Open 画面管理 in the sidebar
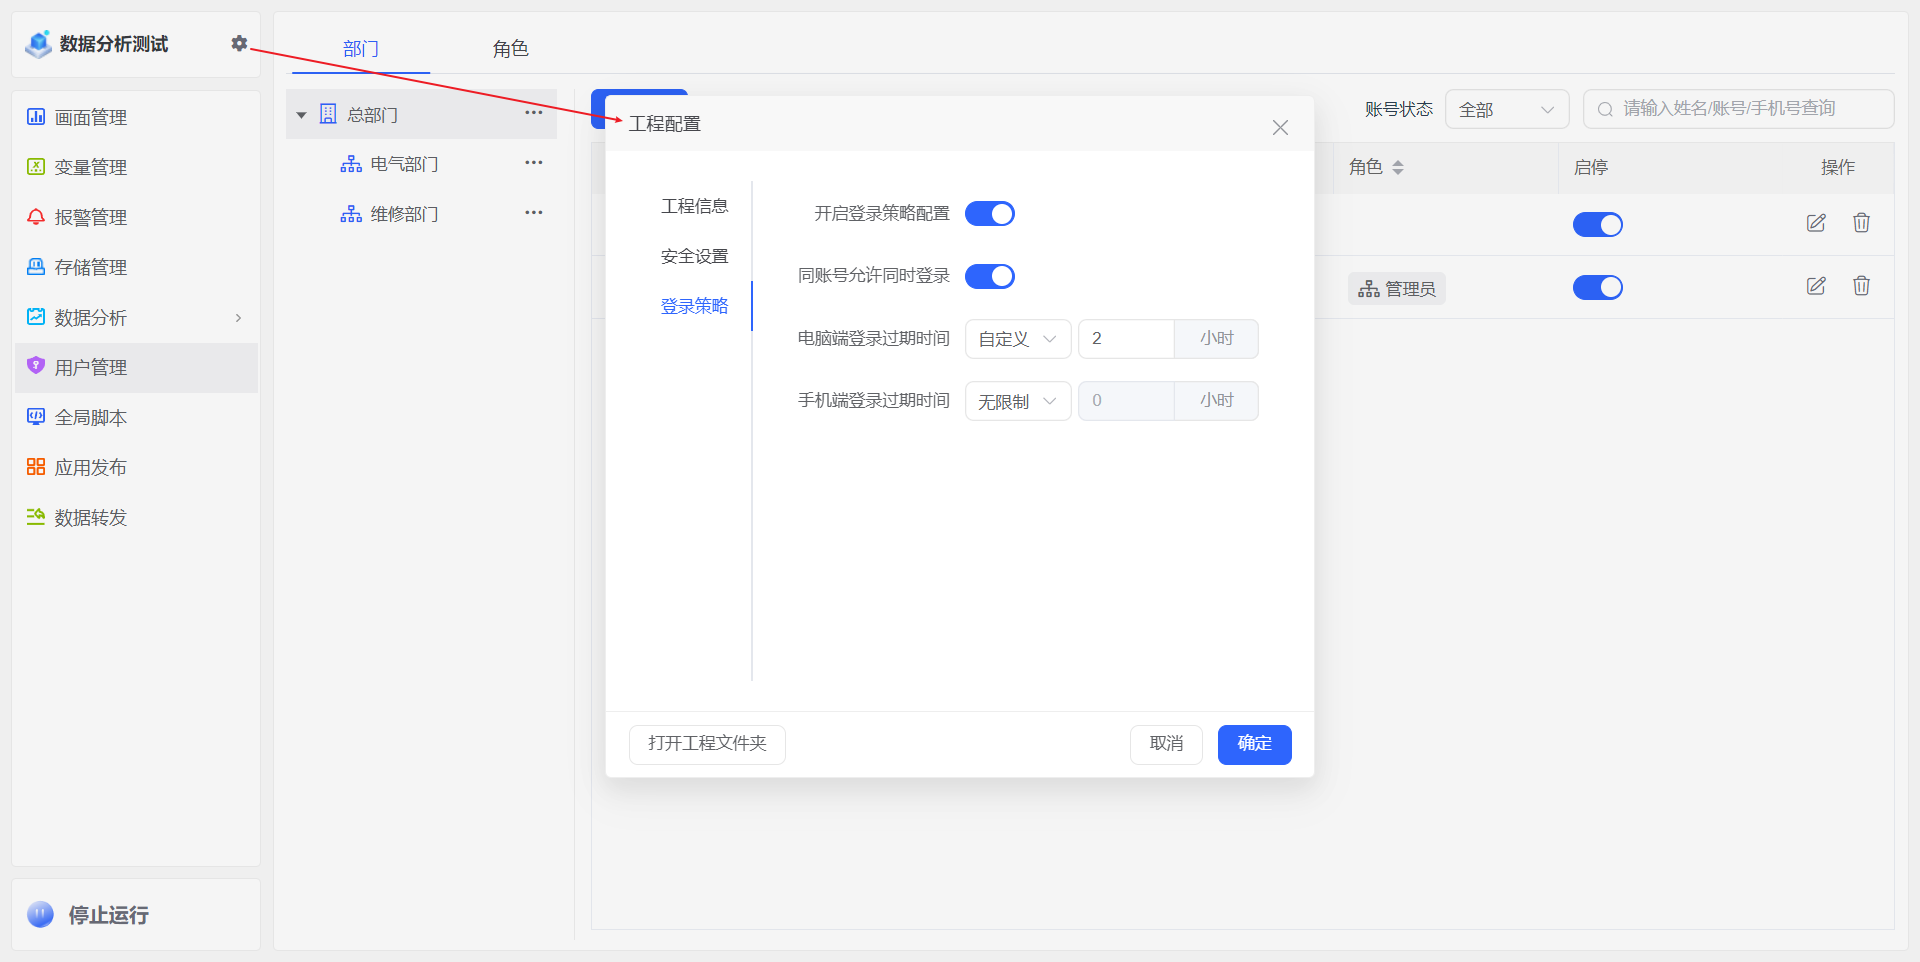This screenshot has height=962, width=1920. (x=90, y=117)
